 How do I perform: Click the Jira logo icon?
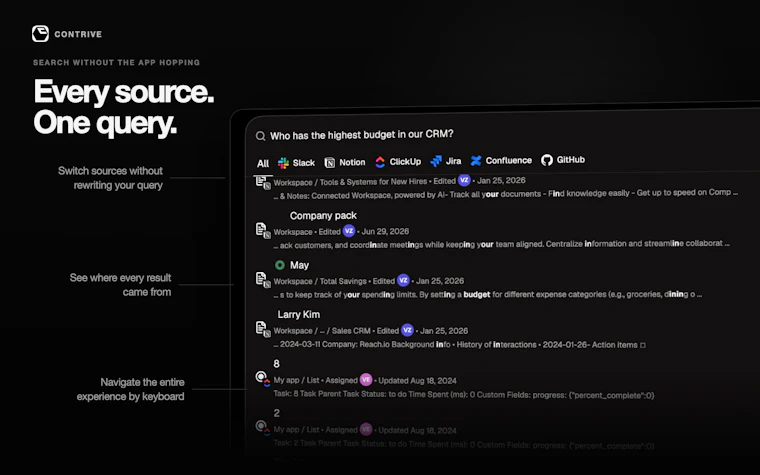coord(436,161)
